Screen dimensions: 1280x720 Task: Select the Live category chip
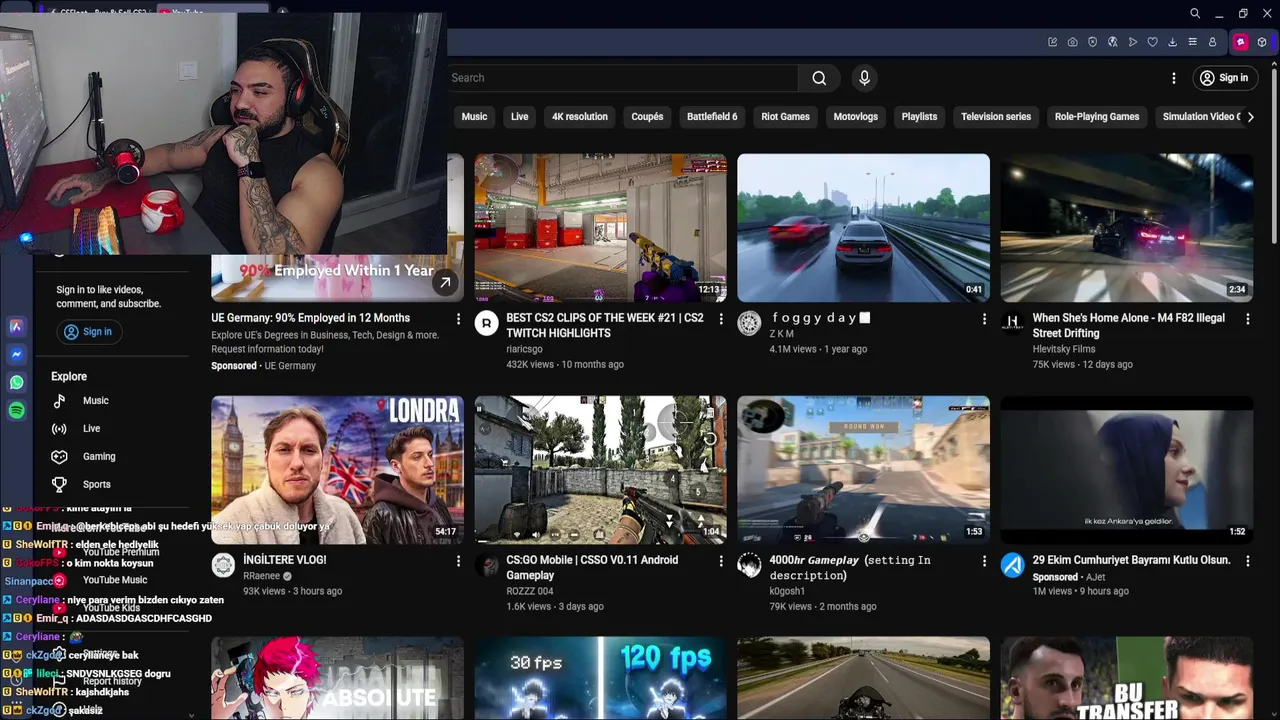click(x=520, y=117)
